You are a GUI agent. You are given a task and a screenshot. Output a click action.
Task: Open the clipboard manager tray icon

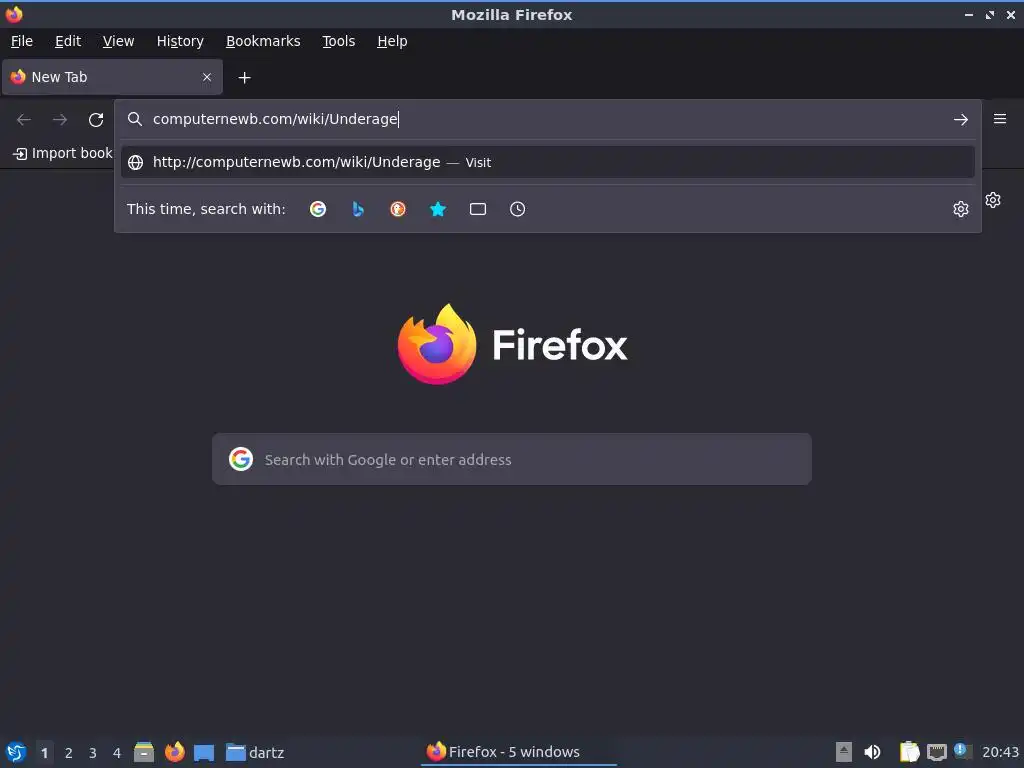click(x=909, y=752)
